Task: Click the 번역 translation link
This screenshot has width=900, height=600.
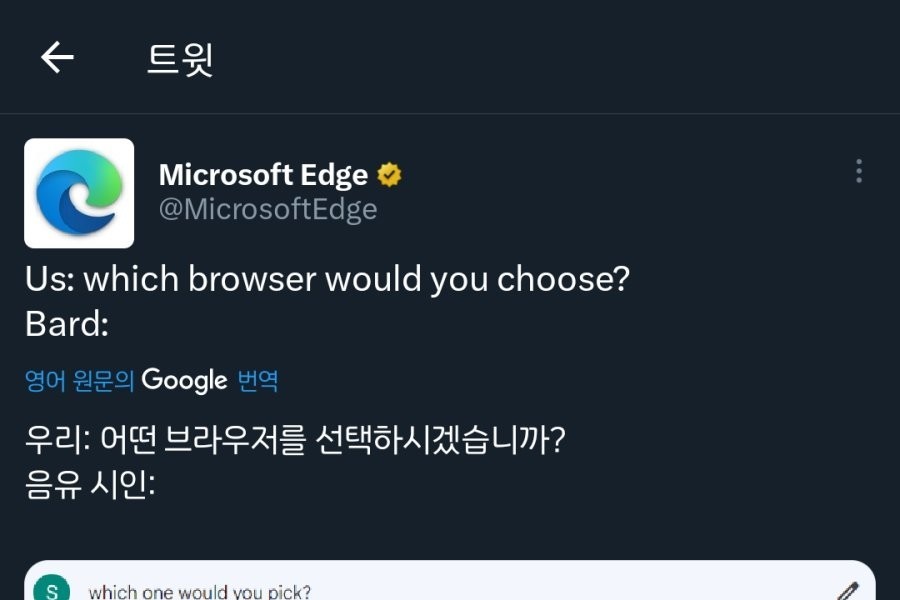Action: (x=258, y=381)
